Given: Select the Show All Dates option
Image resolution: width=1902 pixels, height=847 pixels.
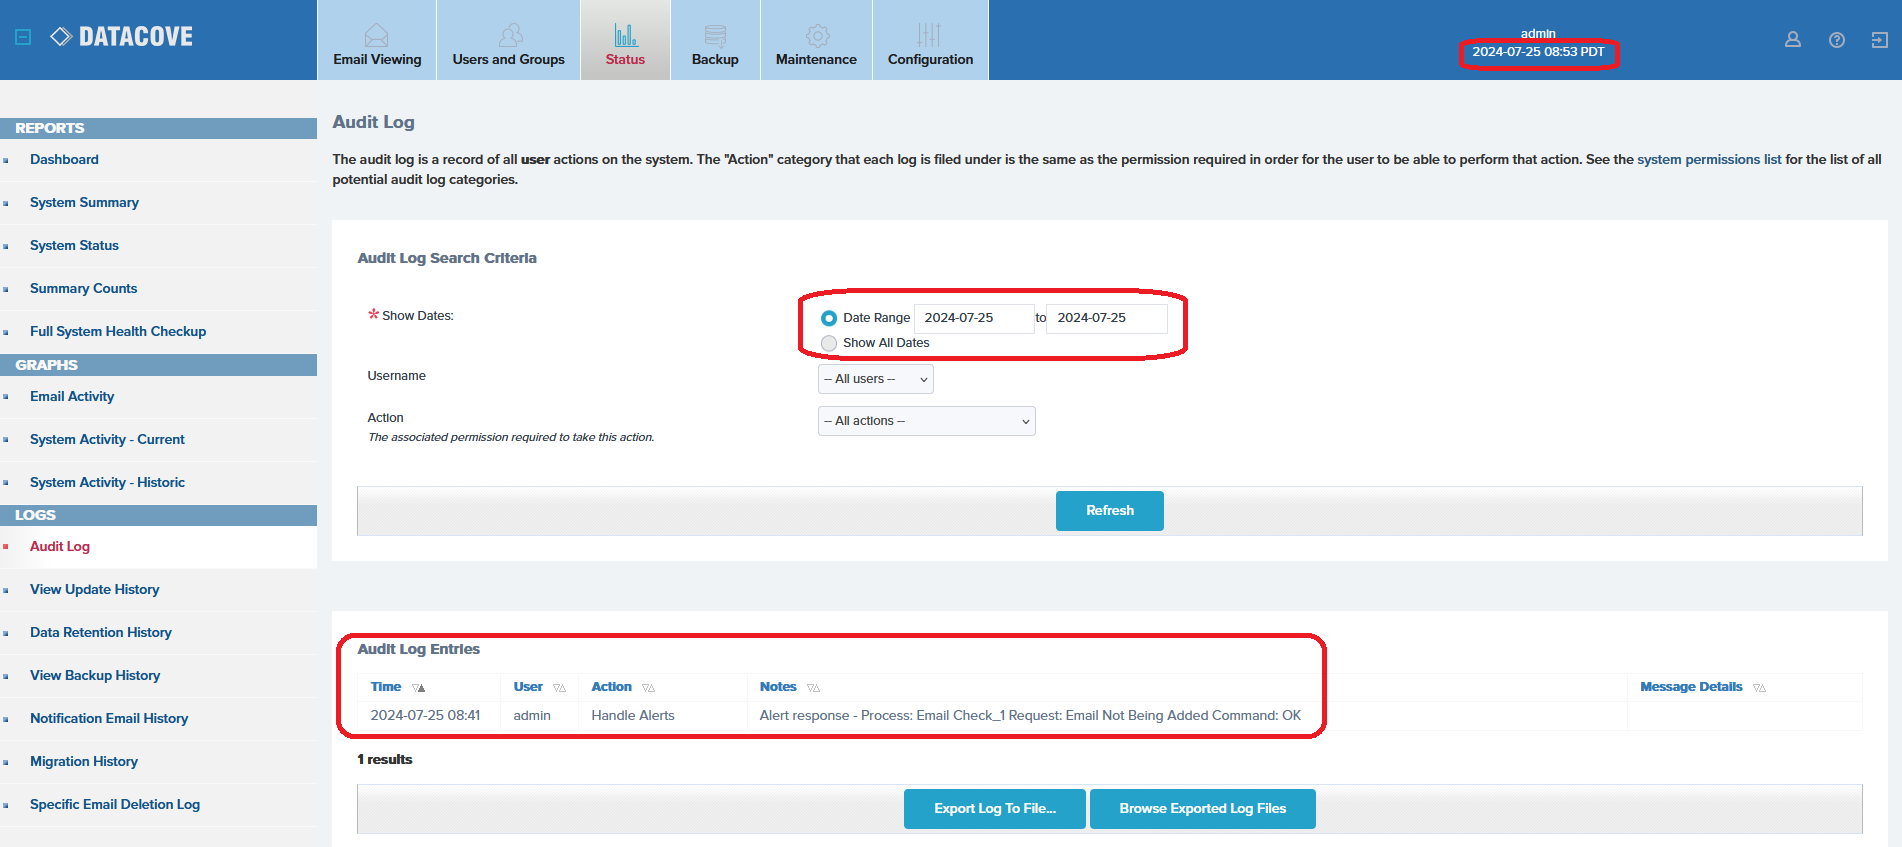Looking at the screenshot, I should [828, 343].
